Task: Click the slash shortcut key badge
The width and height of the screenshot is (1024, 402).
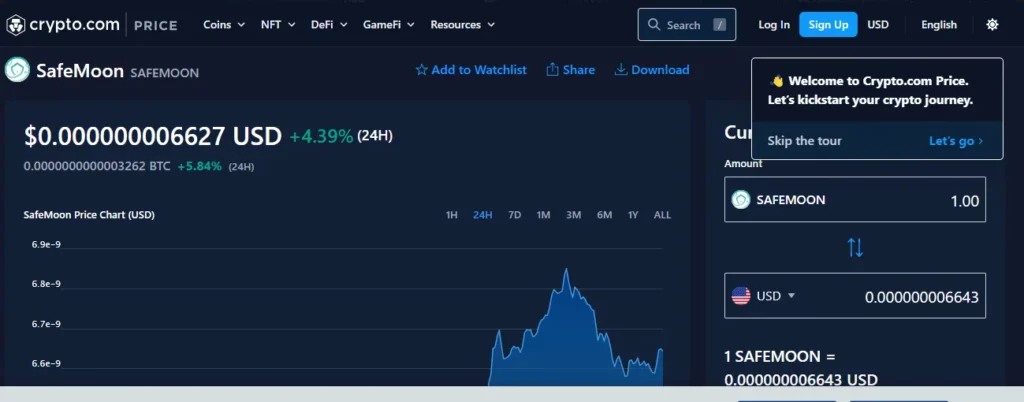Action: click(720, 25)
